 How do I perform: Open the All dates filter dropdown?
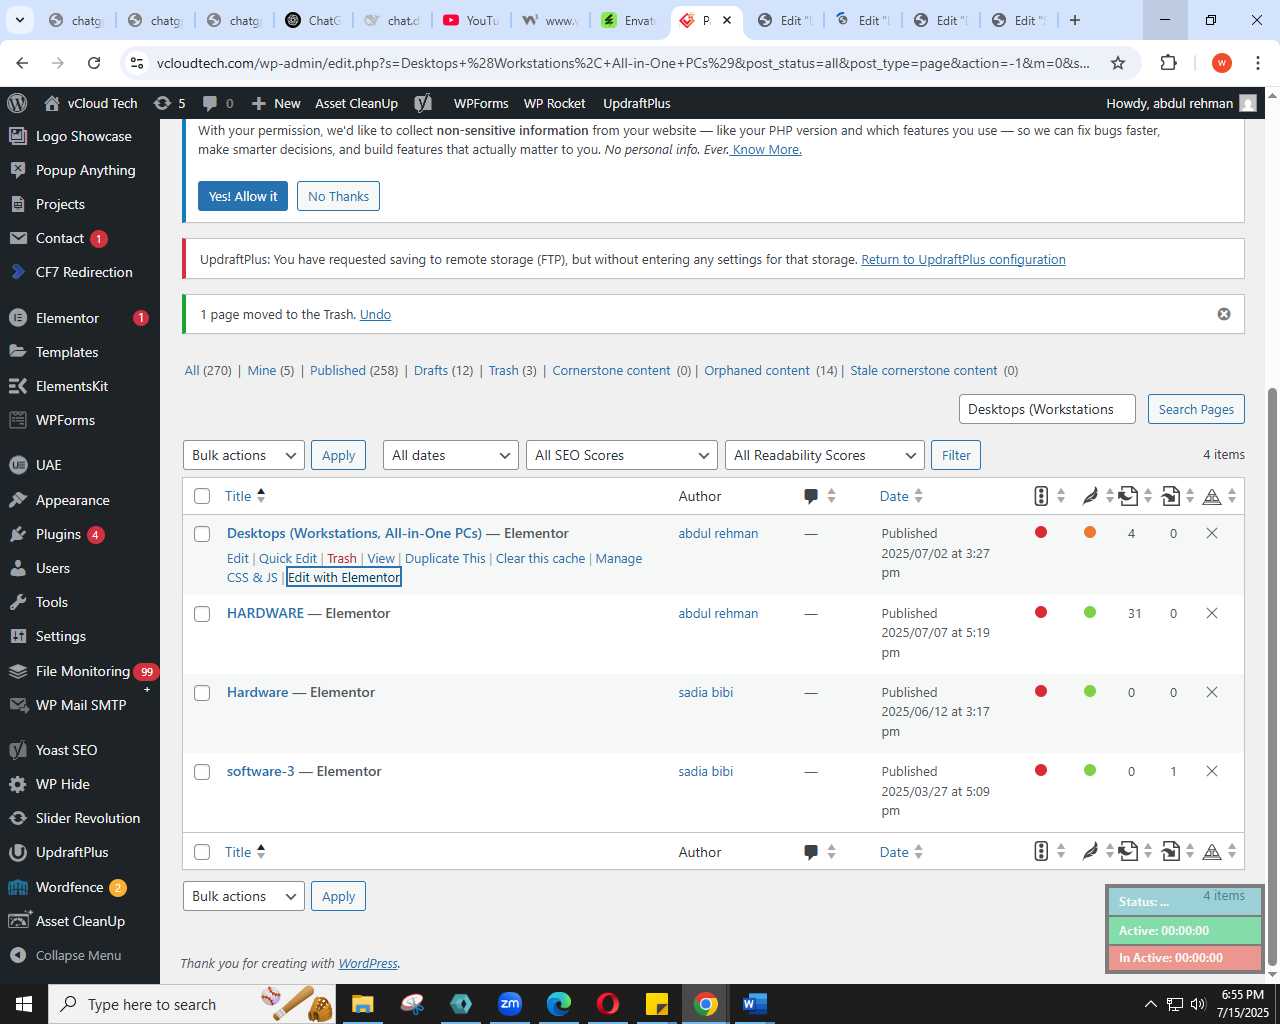451,455
